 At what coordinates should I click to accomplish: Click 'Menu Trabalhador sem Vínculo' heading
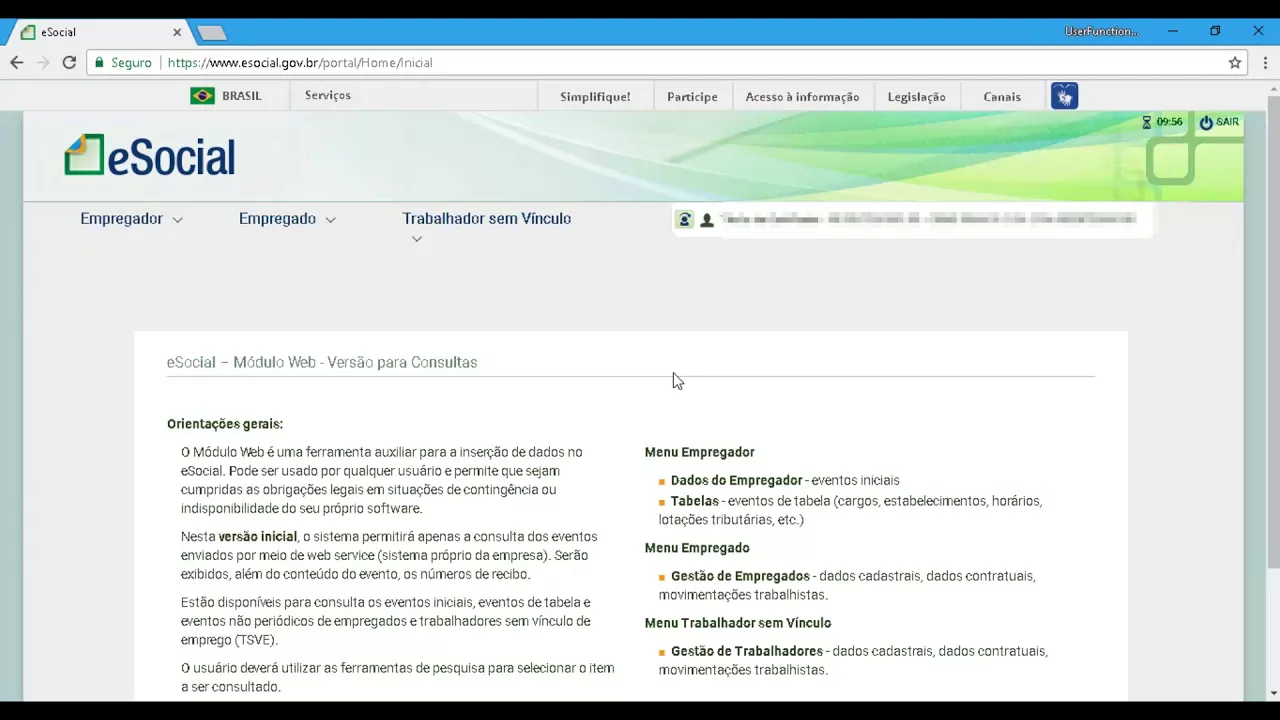pos(738,623)
